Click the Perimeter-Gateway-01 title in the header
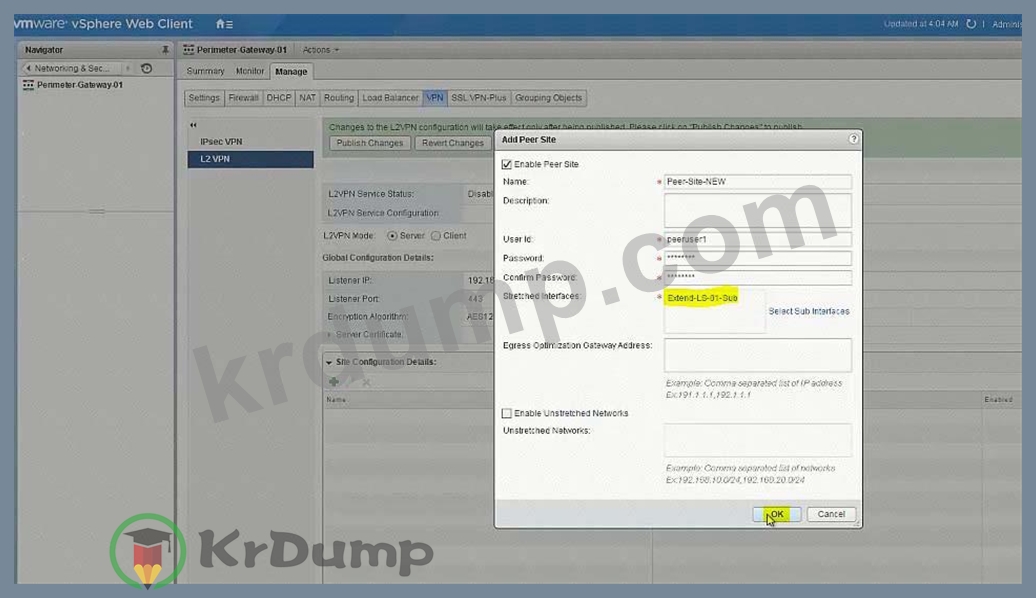The image size is (1036, 598). pyautogui.click(x=242, y=50)
